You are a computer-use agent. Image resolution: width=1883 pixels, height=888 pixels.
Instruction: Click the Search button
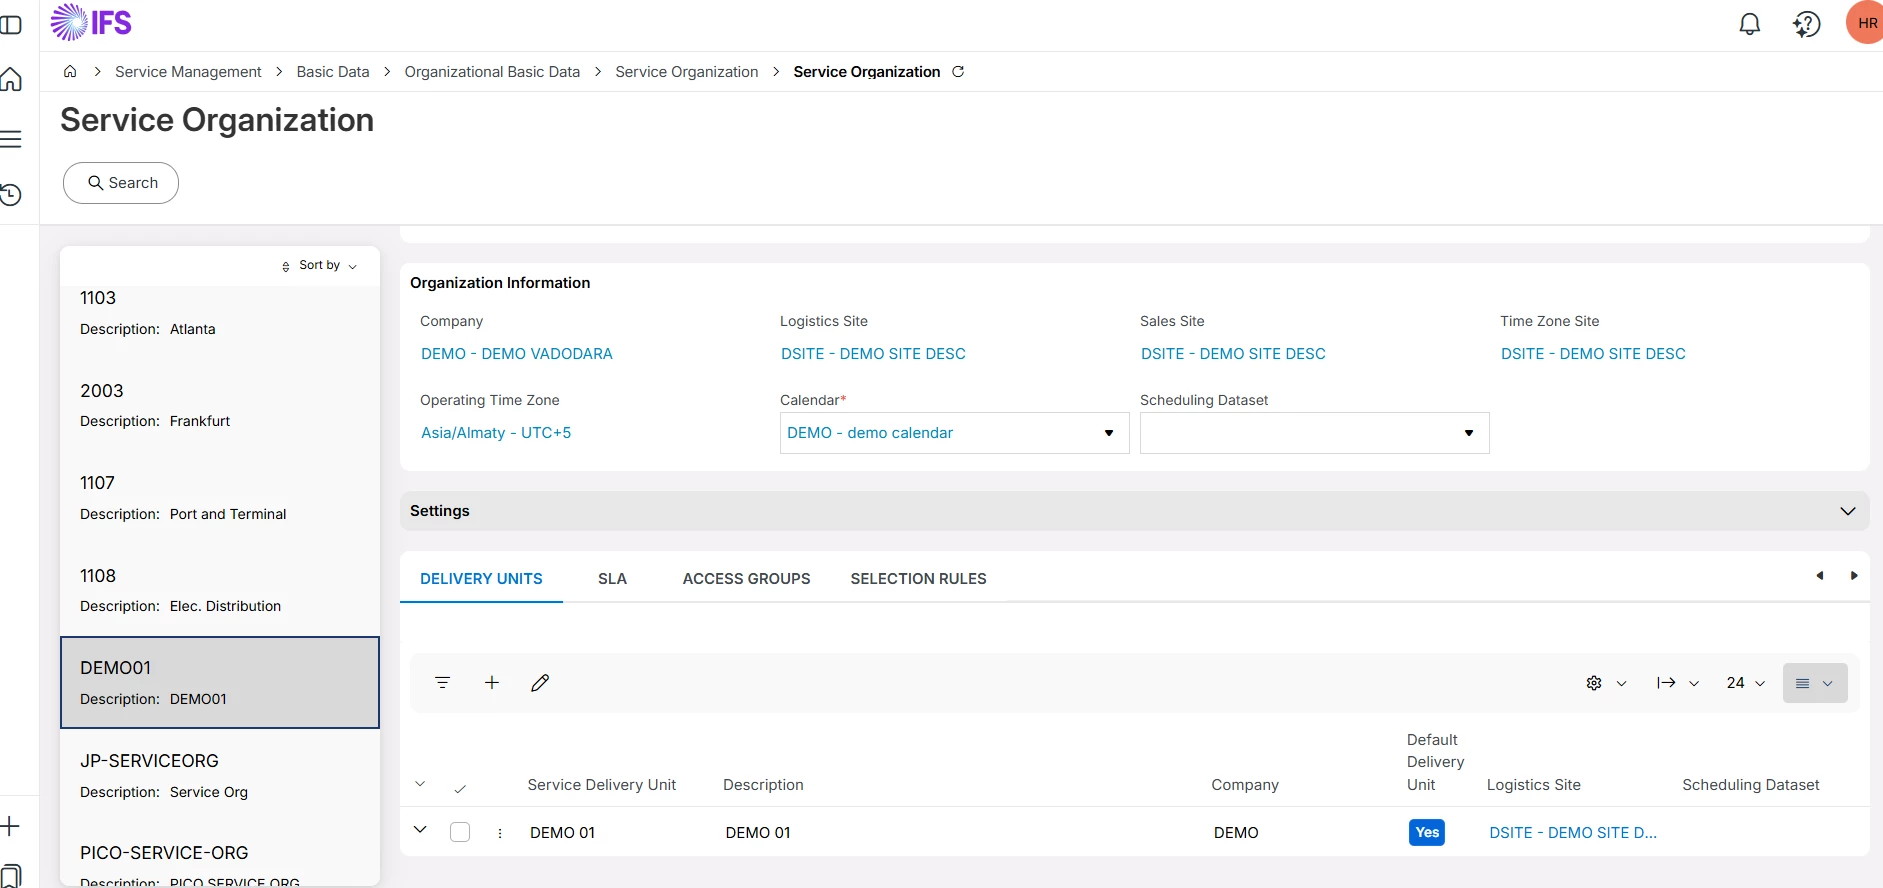[121, 183]
